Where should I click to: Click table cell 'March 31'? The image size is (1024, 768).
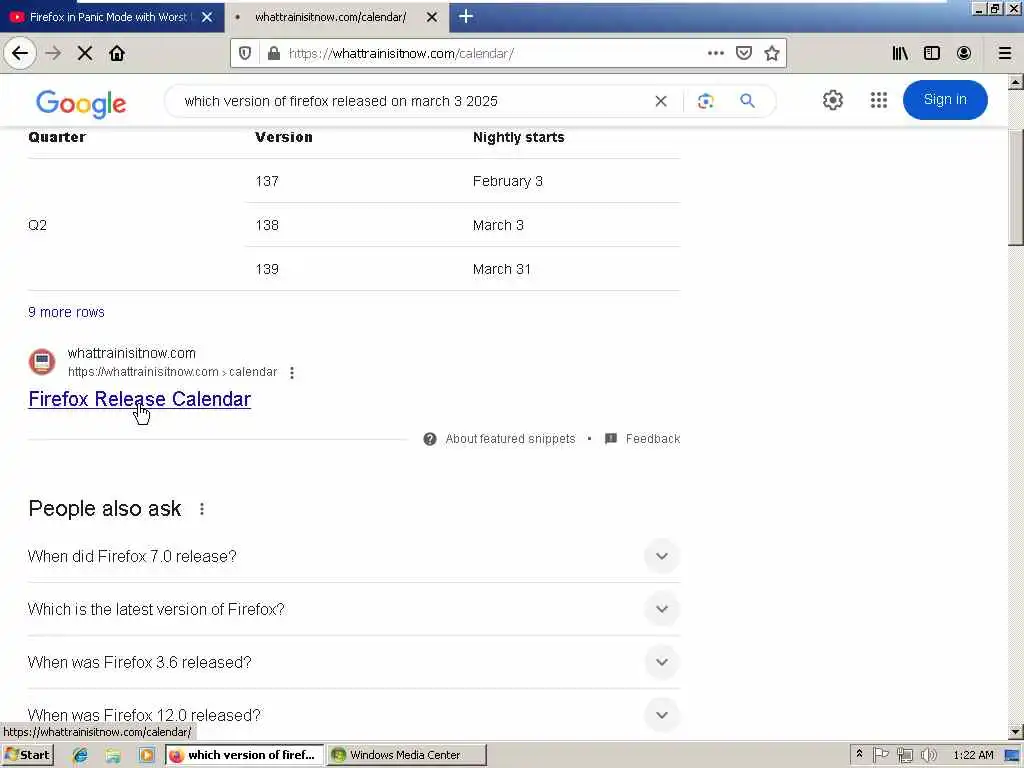point(502,269)
